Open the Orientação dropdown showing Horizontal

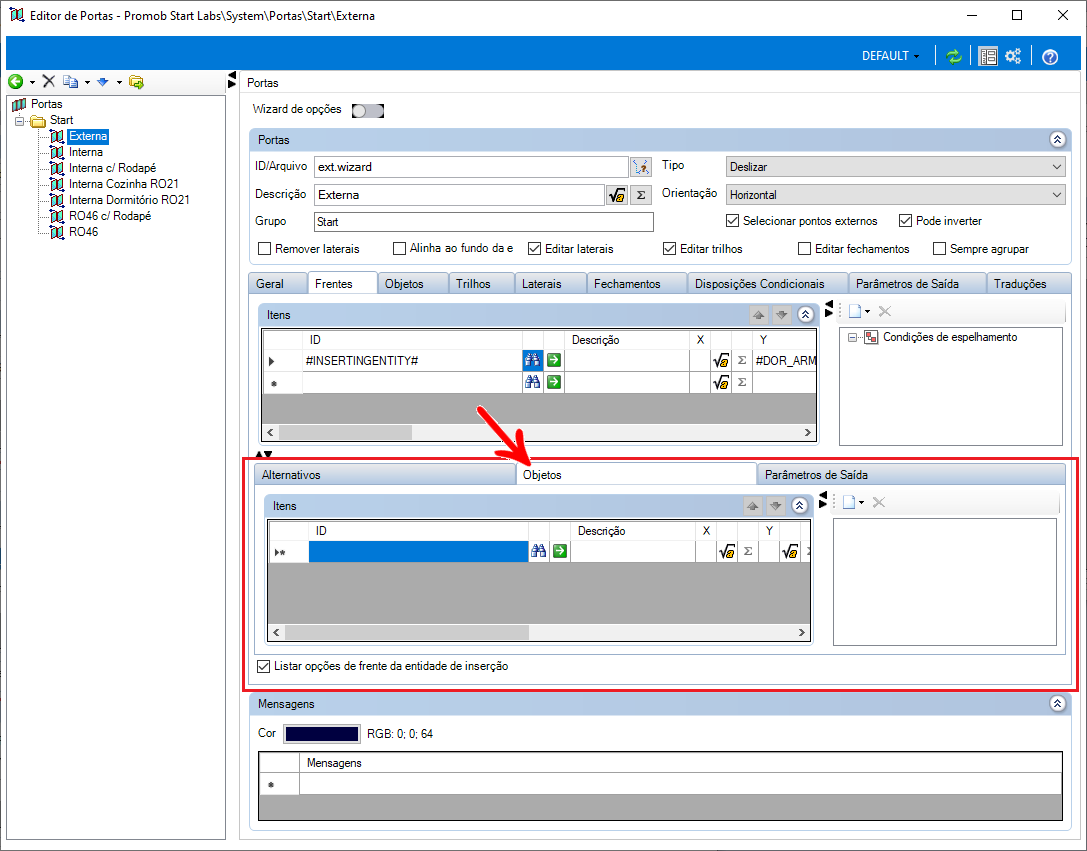click(x=894, y=195)
